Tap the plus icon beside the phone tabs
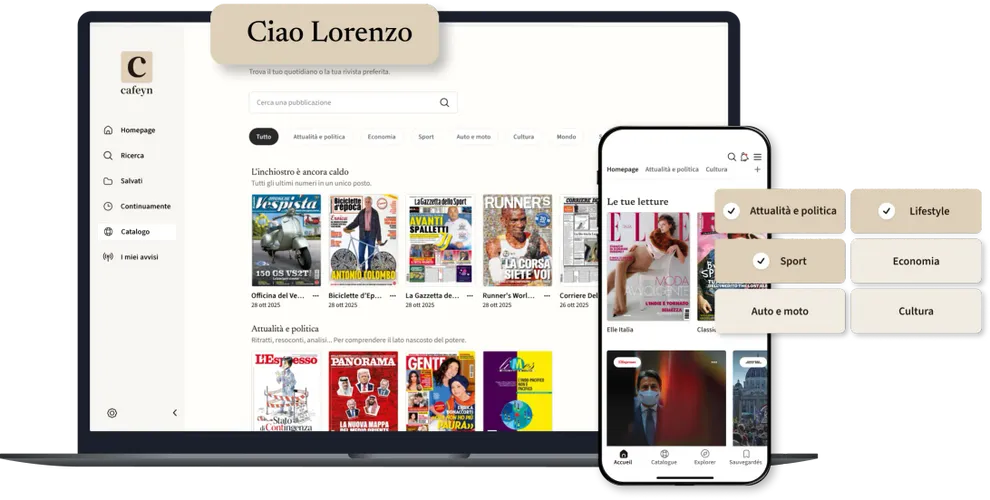The width and height of the screenshot is (990, 500). click(x=758, y=169)
